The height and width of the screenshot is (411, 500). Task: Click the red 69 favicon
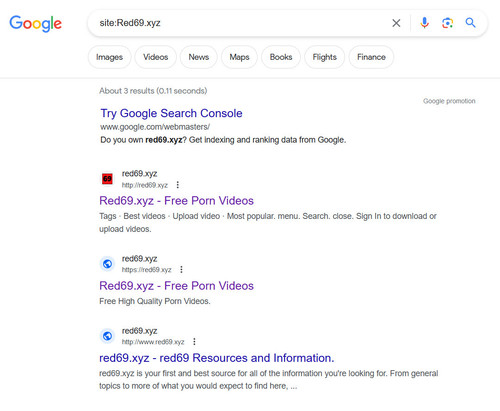click(x=107, y=179)
